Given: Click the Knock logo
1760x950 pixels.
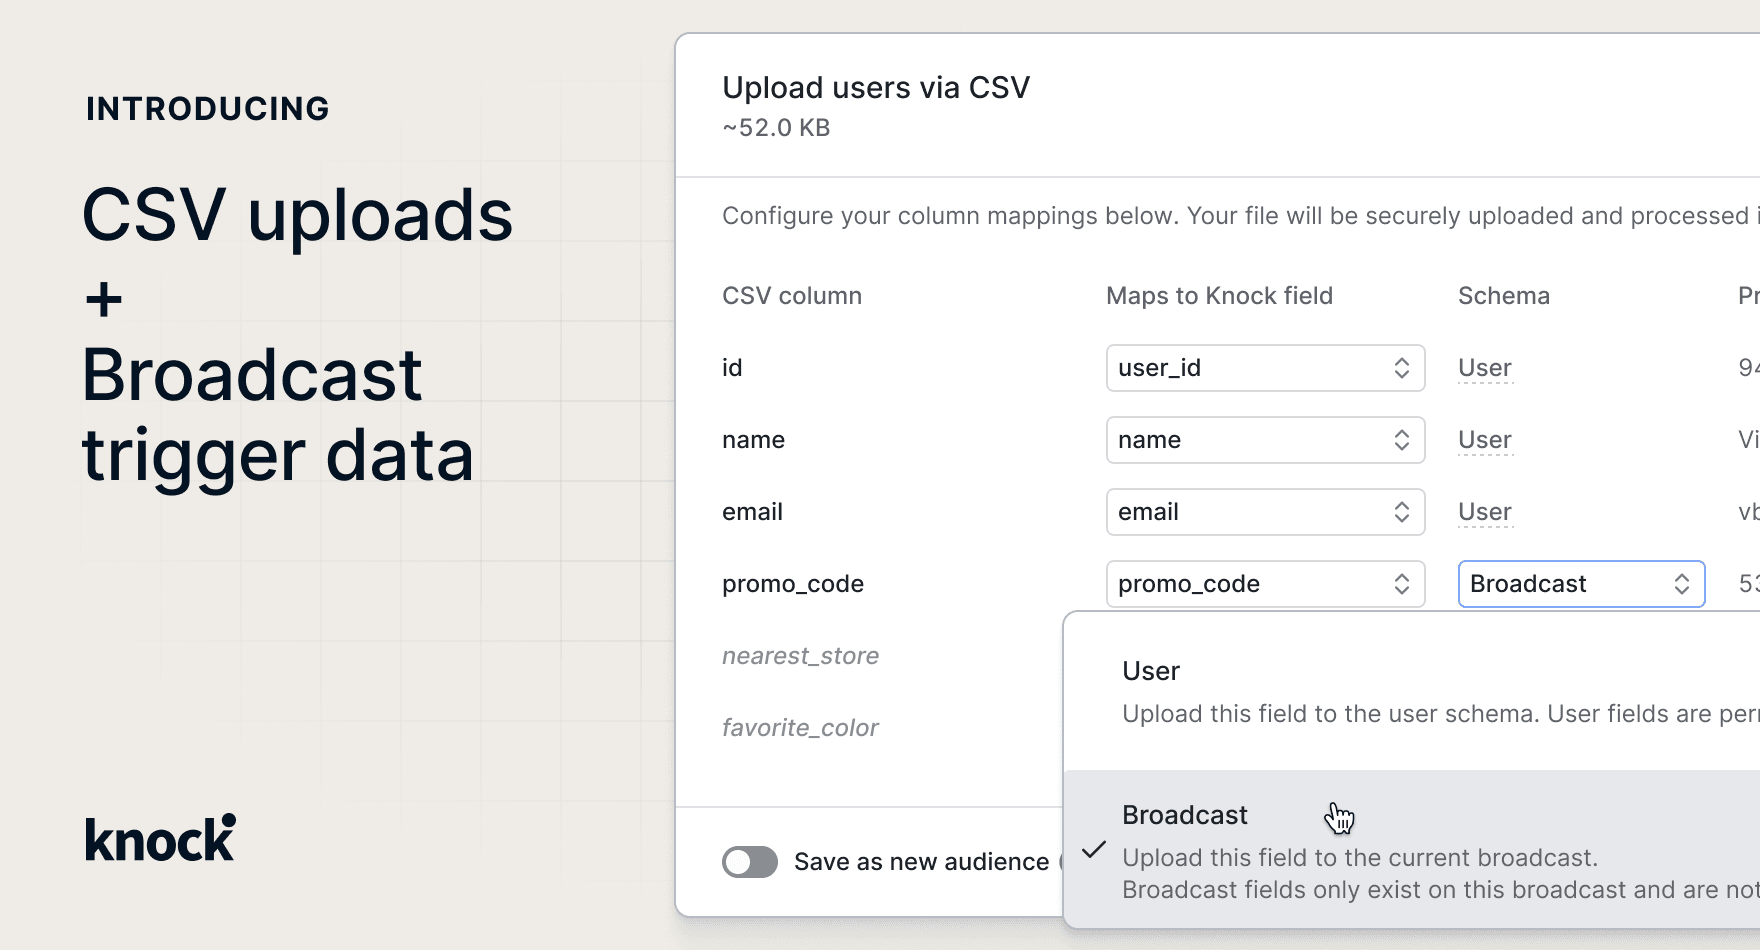Looking at the screenshot, I should [160, 838].
